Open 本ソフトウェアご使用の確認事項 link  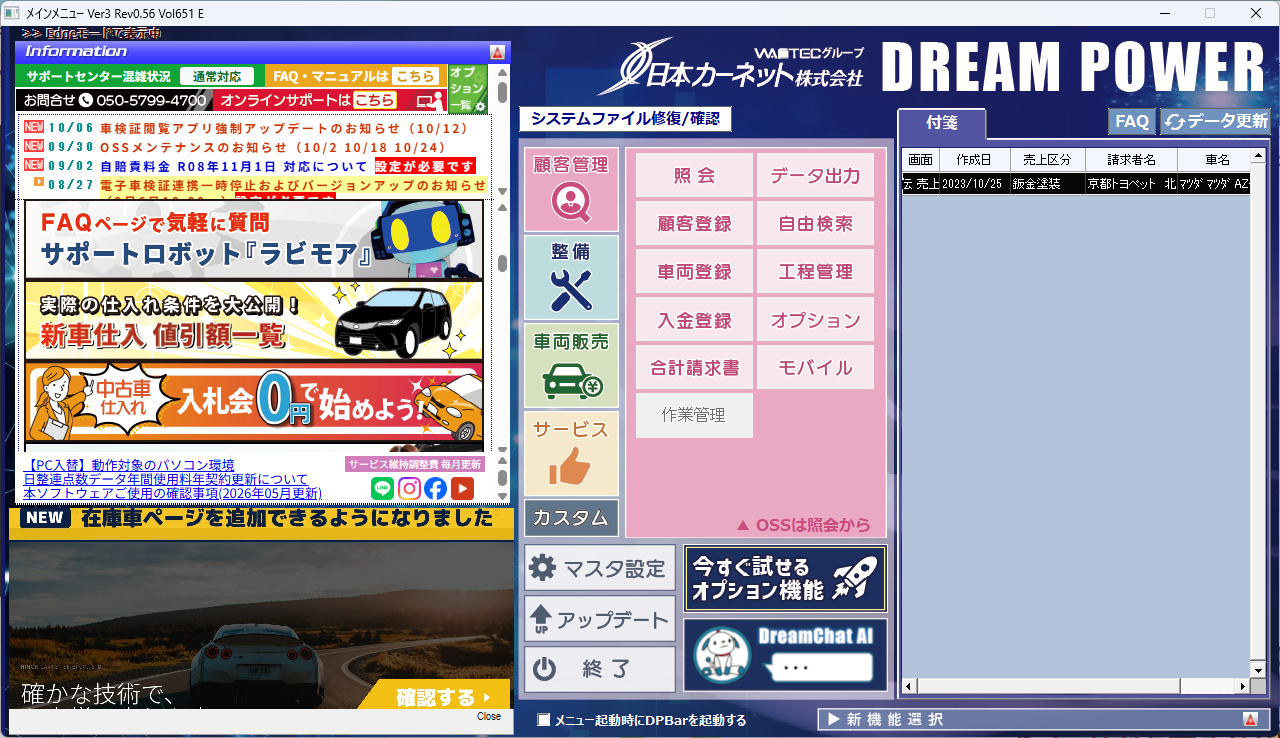(x=172, y=494)
